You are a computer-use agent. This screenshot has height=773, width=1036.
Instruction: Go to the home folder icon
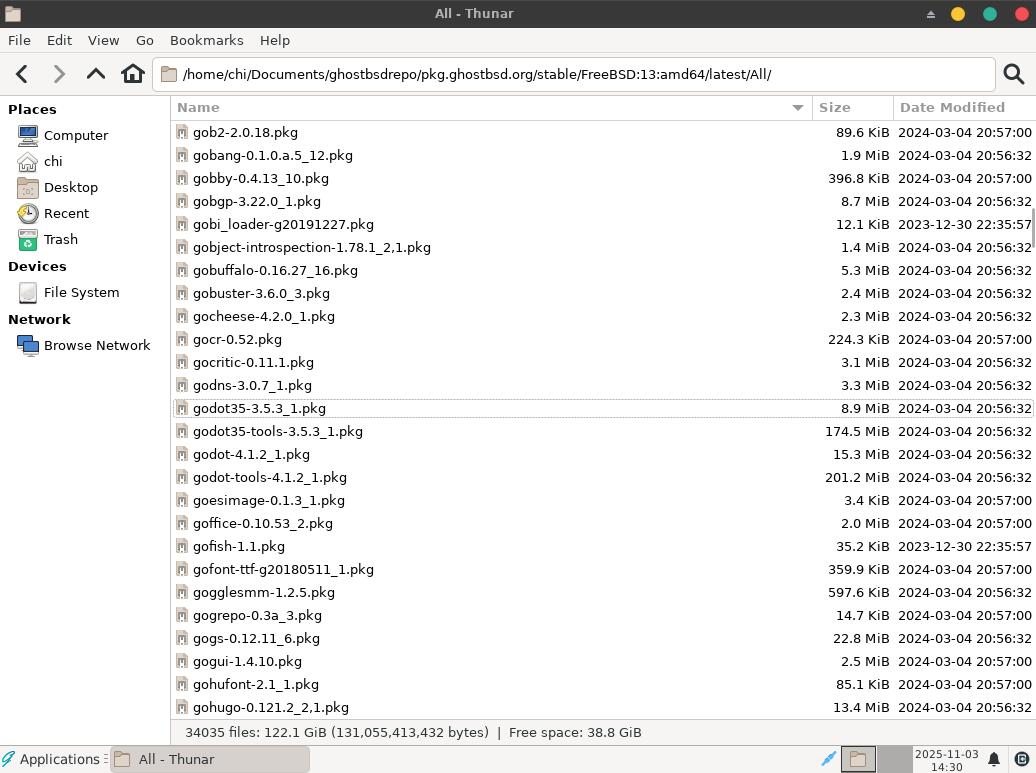[x=133, y=74]
